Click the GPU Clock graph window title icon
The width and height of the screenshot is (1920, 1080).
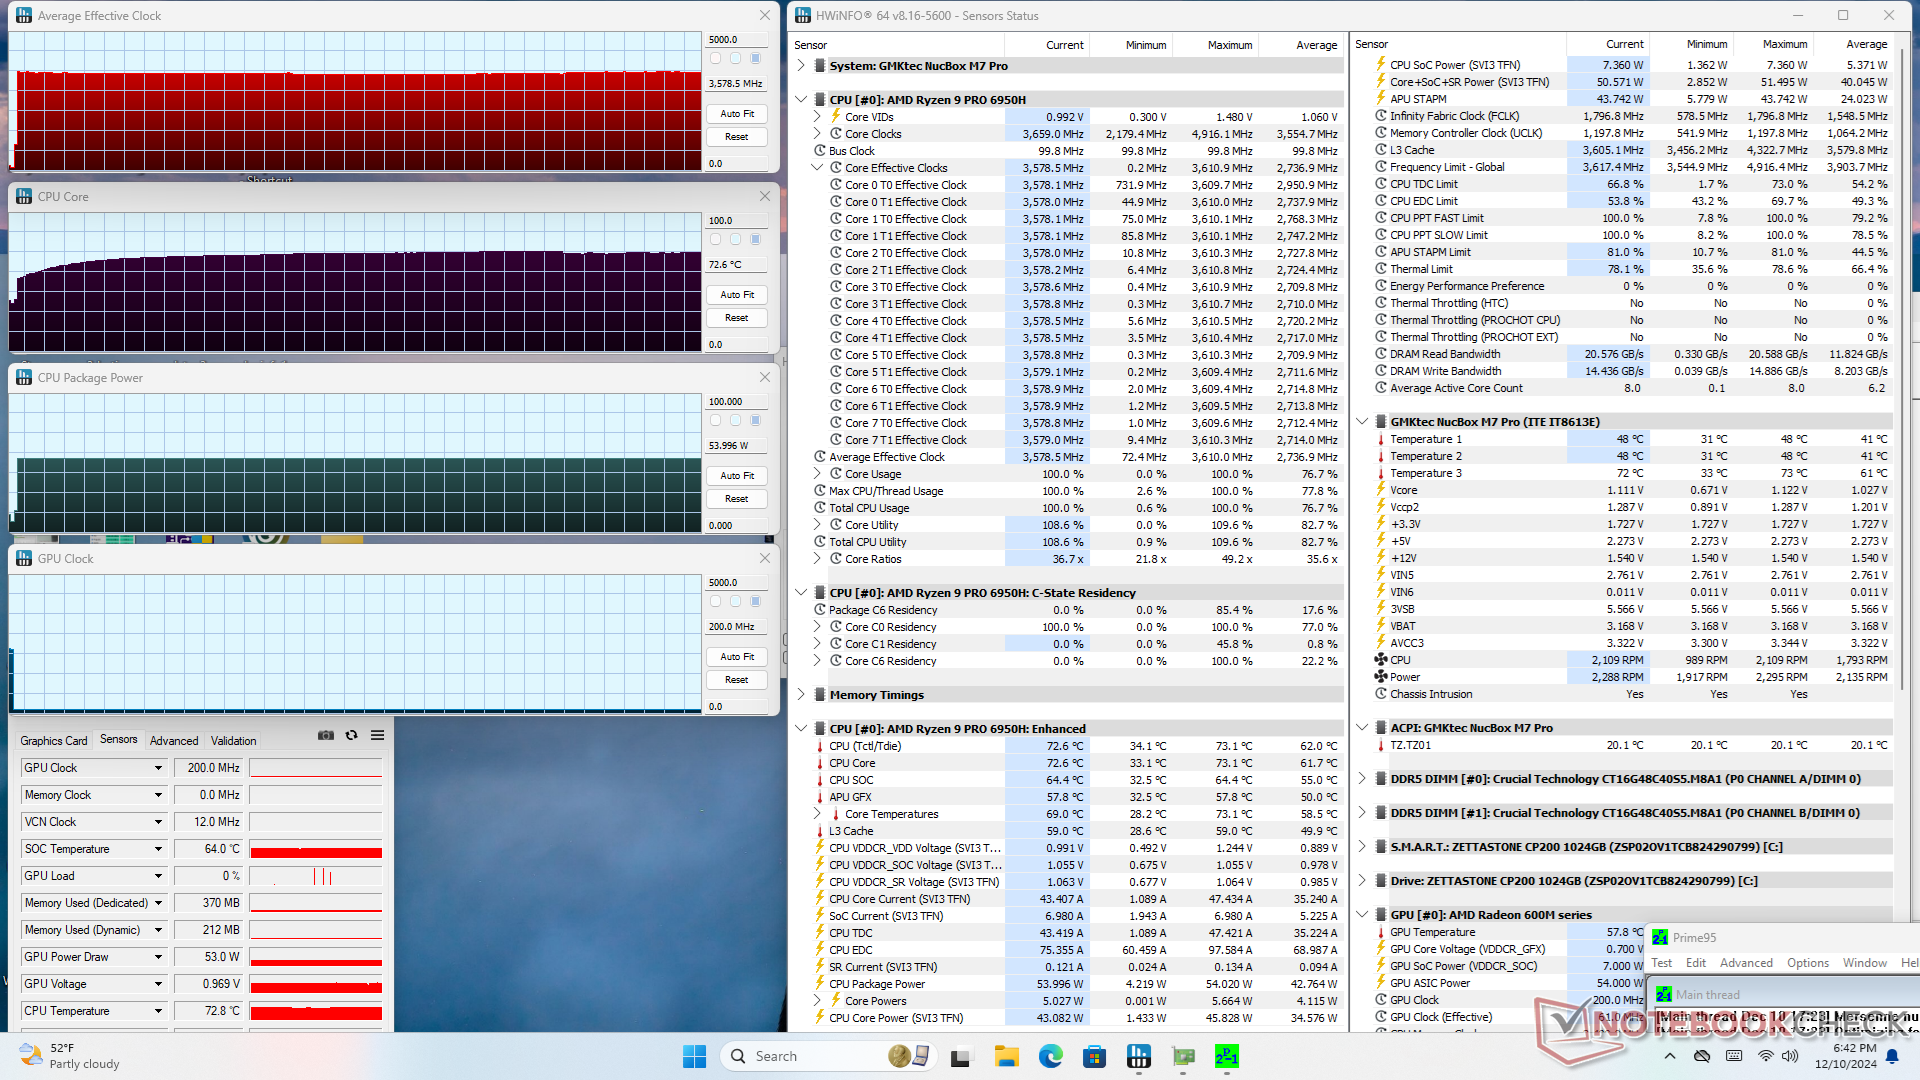(x=24, y=559)
